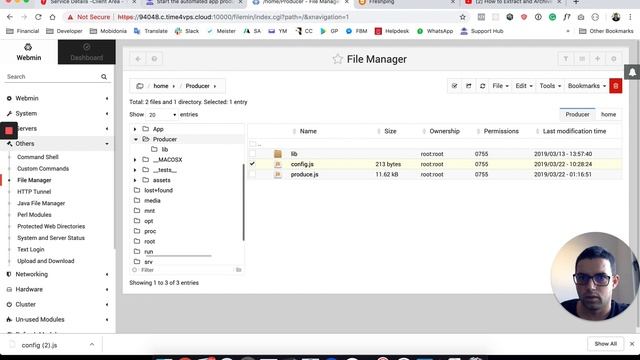
Task: Open Text Login module
Action: pos(31,249)
